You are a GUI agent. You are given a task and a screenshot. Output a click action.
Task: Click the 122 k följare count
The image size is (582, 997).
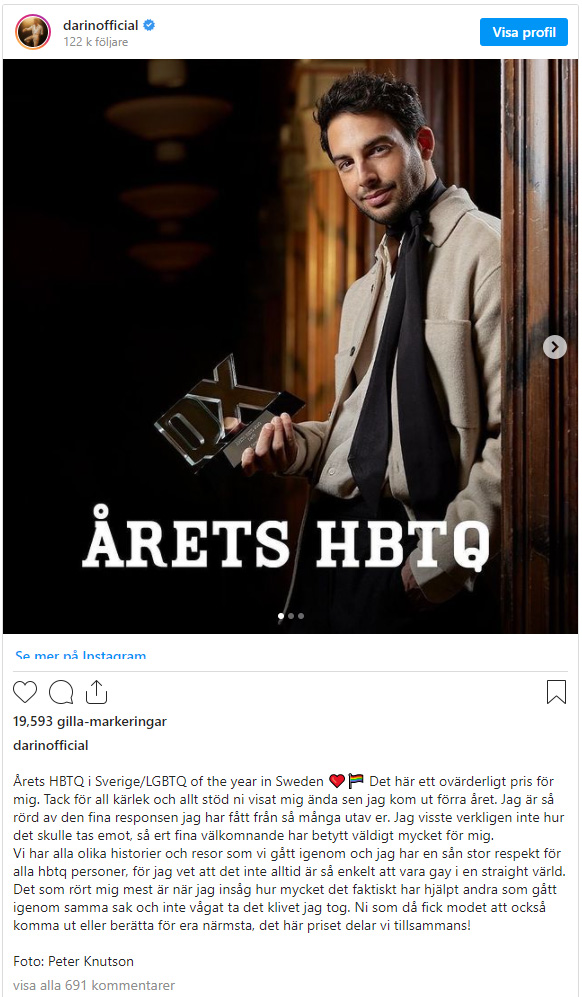coord(95,42)
